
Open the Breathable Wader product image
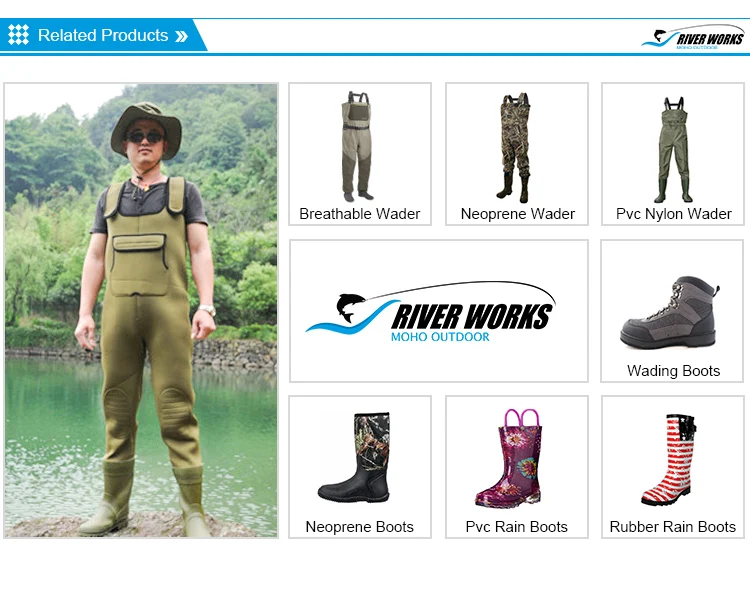[x=357, y=146]
